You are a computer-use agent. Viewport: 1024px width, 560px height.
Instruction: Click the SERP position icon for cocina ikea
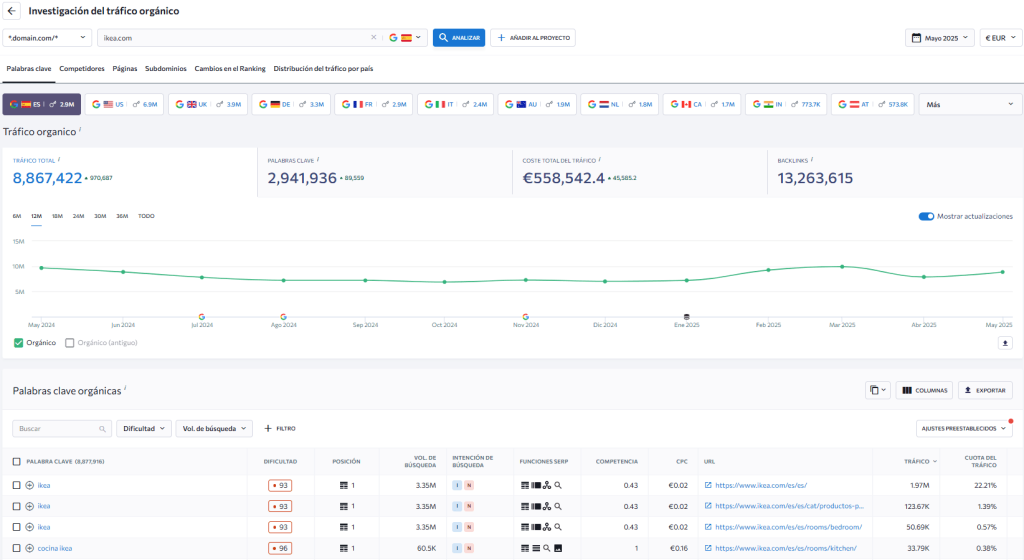[x=344, y=548]
